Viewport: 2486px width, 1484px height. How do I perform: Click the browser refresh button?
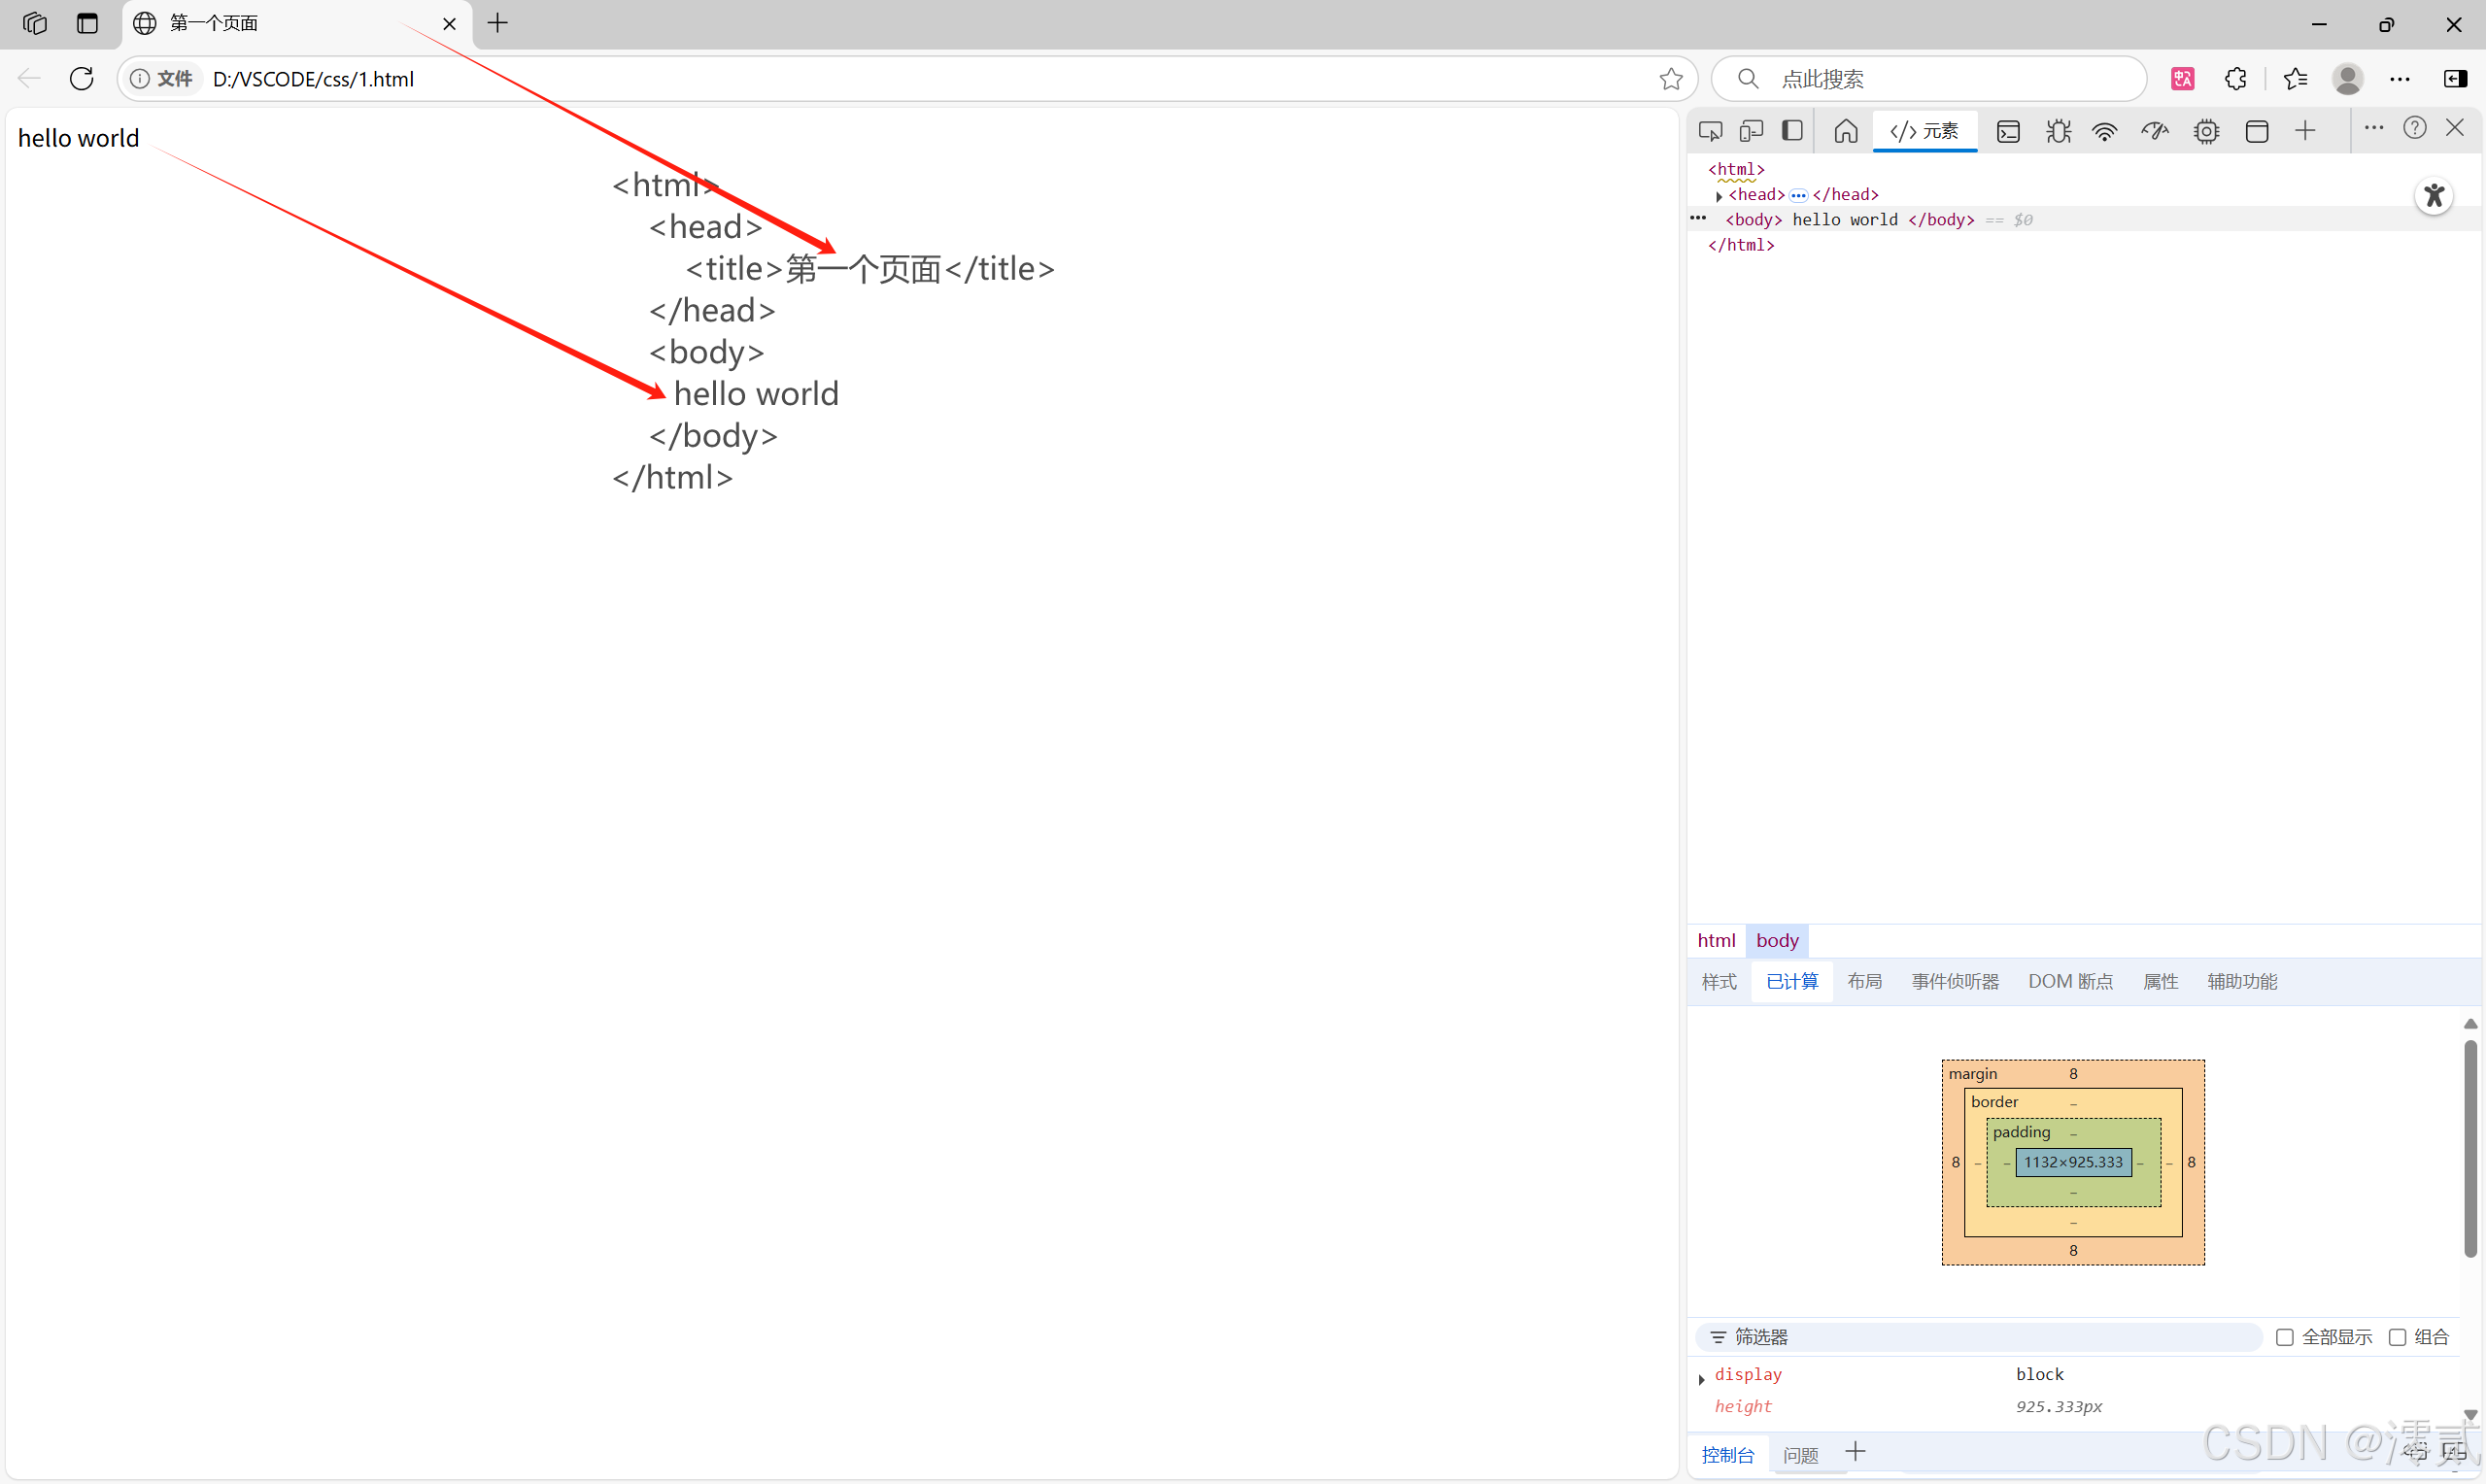(82, 78)
